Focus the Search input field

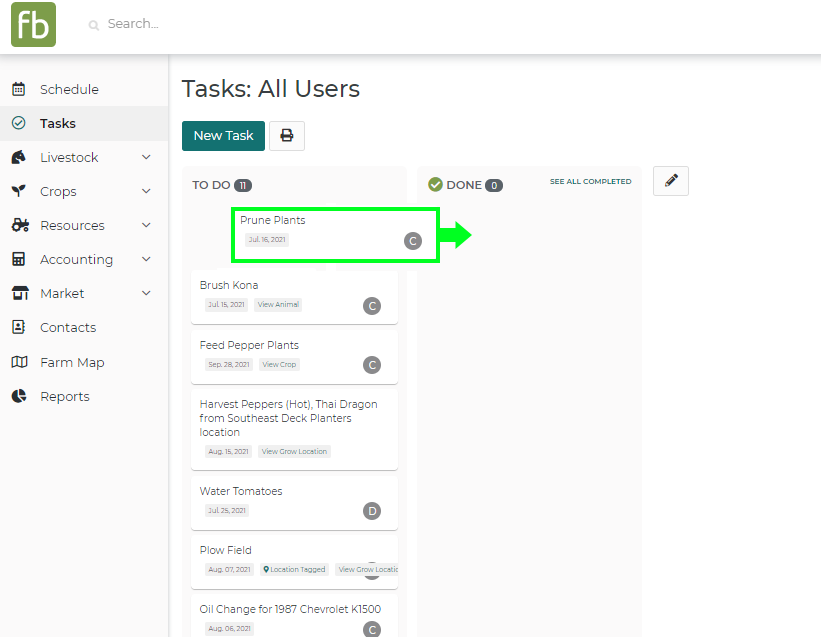click(133, 24)
